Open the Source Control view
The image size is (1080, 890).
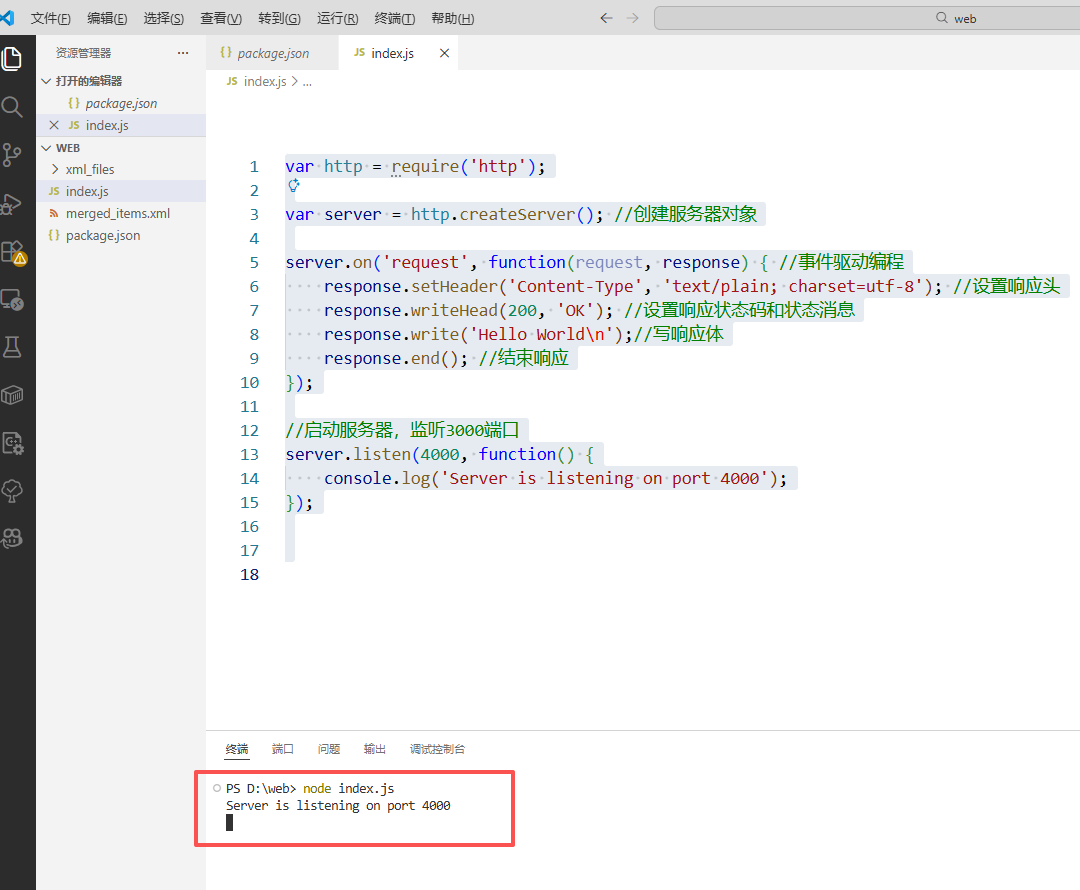pyautogui.click(x=12, y=155)
